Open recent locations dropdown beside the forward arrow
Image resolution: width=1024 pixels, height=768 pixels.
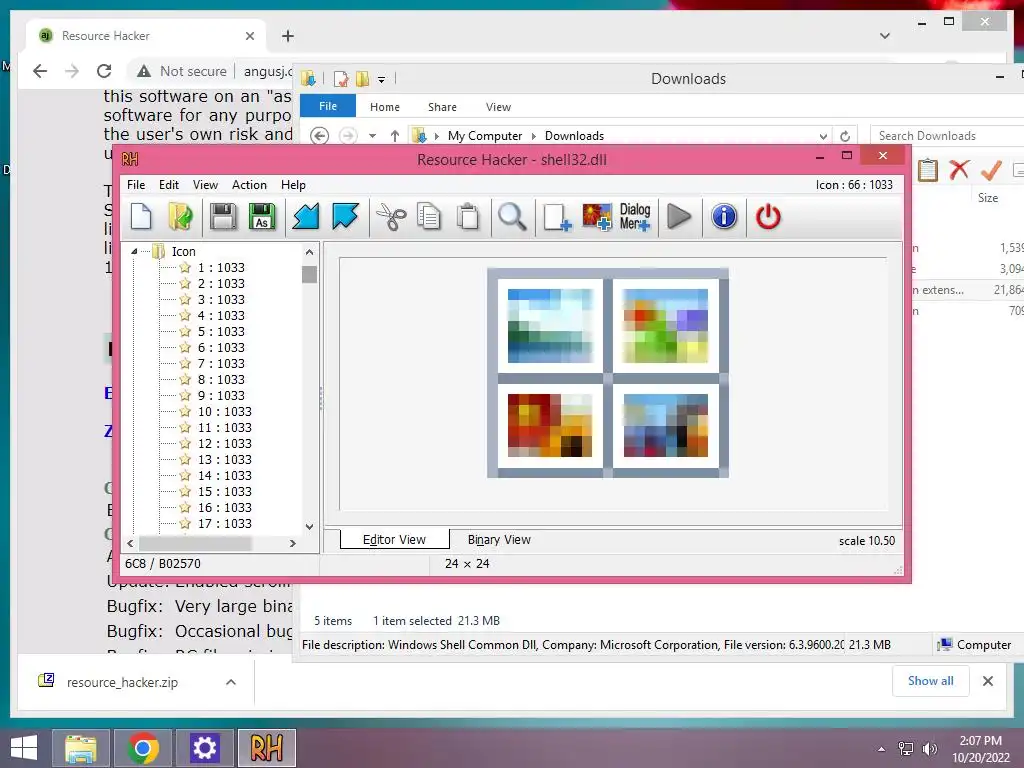click(x=372, y=136)
